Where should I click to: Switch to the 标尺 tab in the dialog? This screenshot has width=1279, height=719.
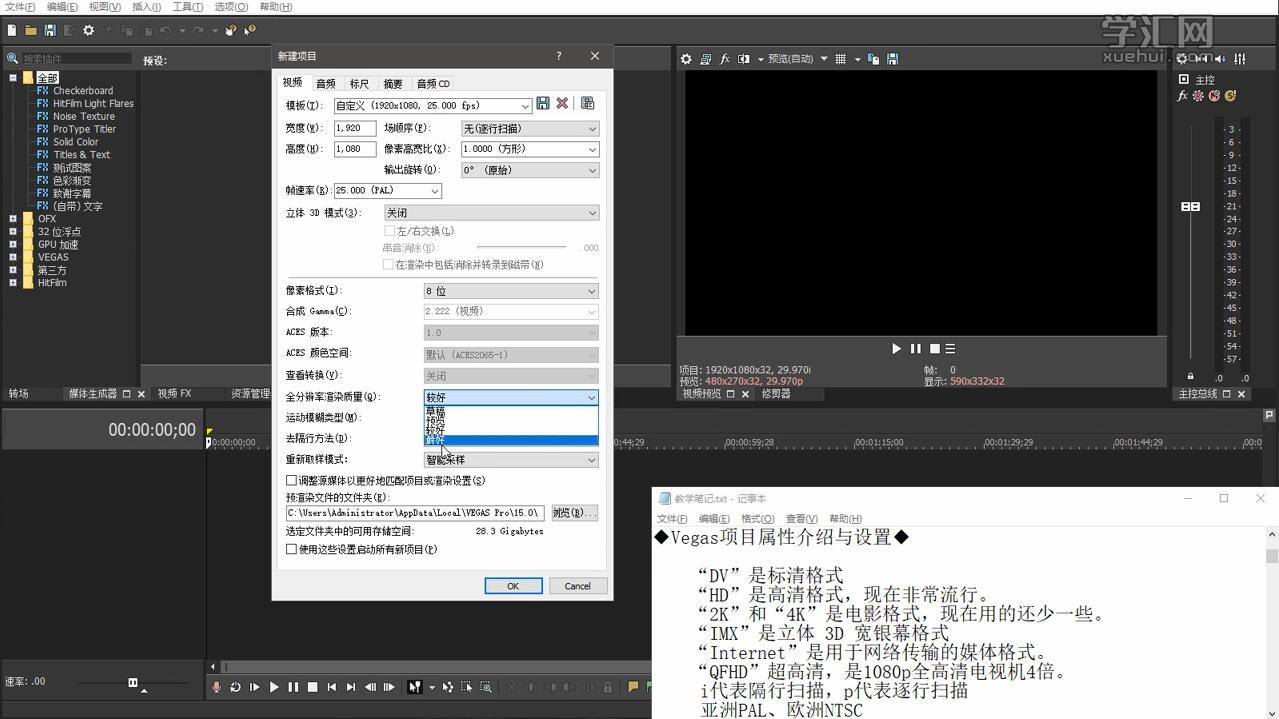(359, 83)
